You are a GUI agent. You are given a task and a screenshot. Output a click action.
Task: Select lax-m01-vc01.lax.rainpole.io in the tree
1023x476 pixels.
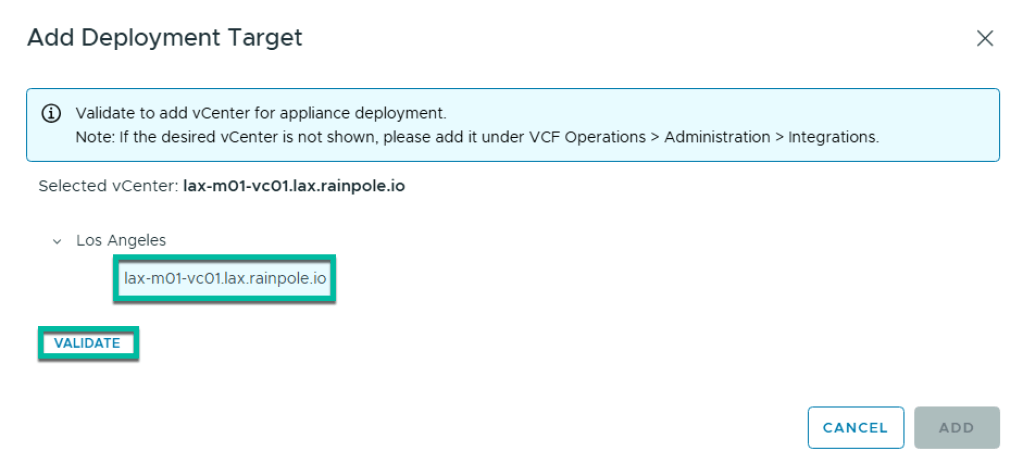(x=225, y=277)
